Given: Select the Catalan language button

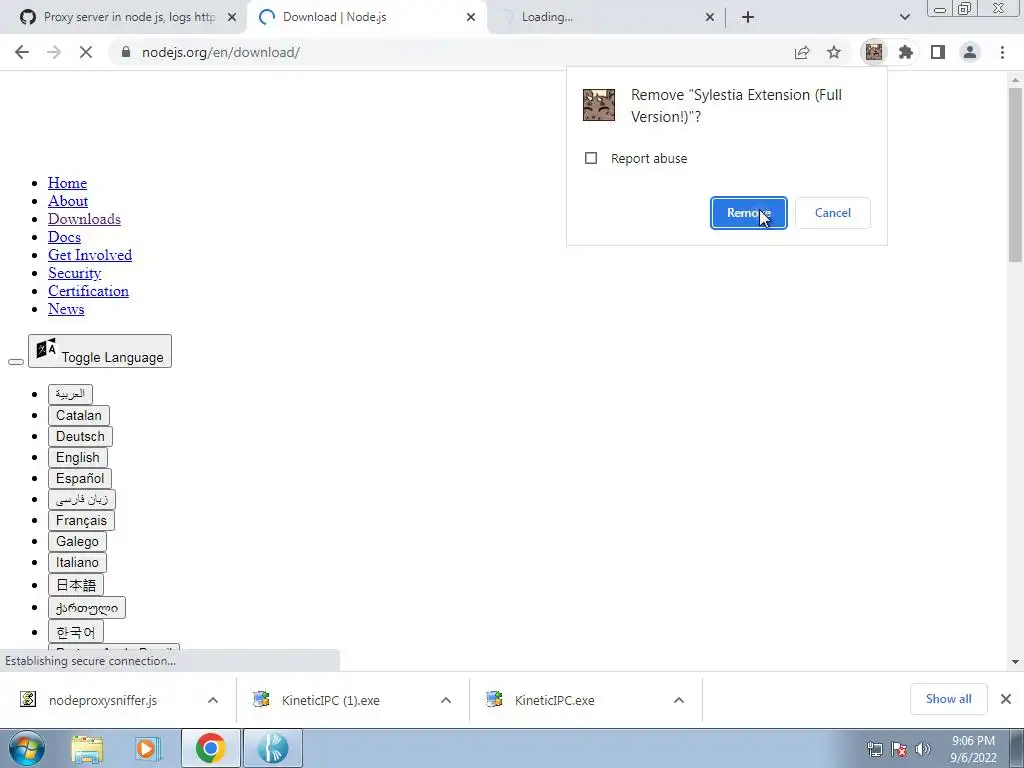Looking at the screenshot, I should pyautogui.click(x=78, y=415).
